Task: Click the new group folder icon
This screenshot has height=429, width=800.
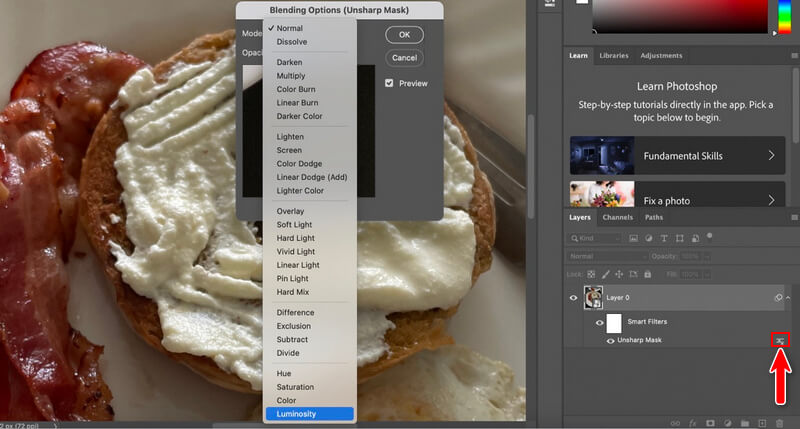Action: 743,423
